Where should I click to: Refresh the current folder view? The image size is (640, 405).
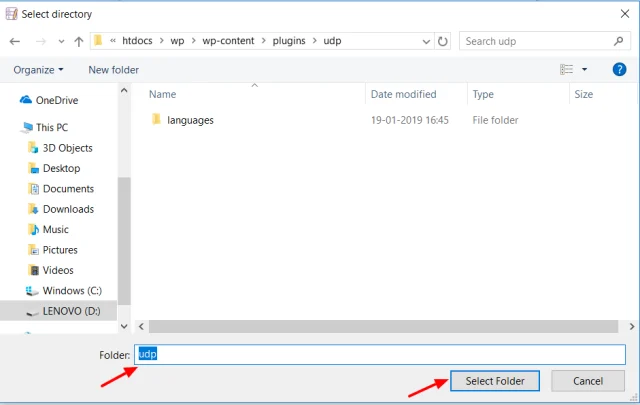[x=443, y=41]
